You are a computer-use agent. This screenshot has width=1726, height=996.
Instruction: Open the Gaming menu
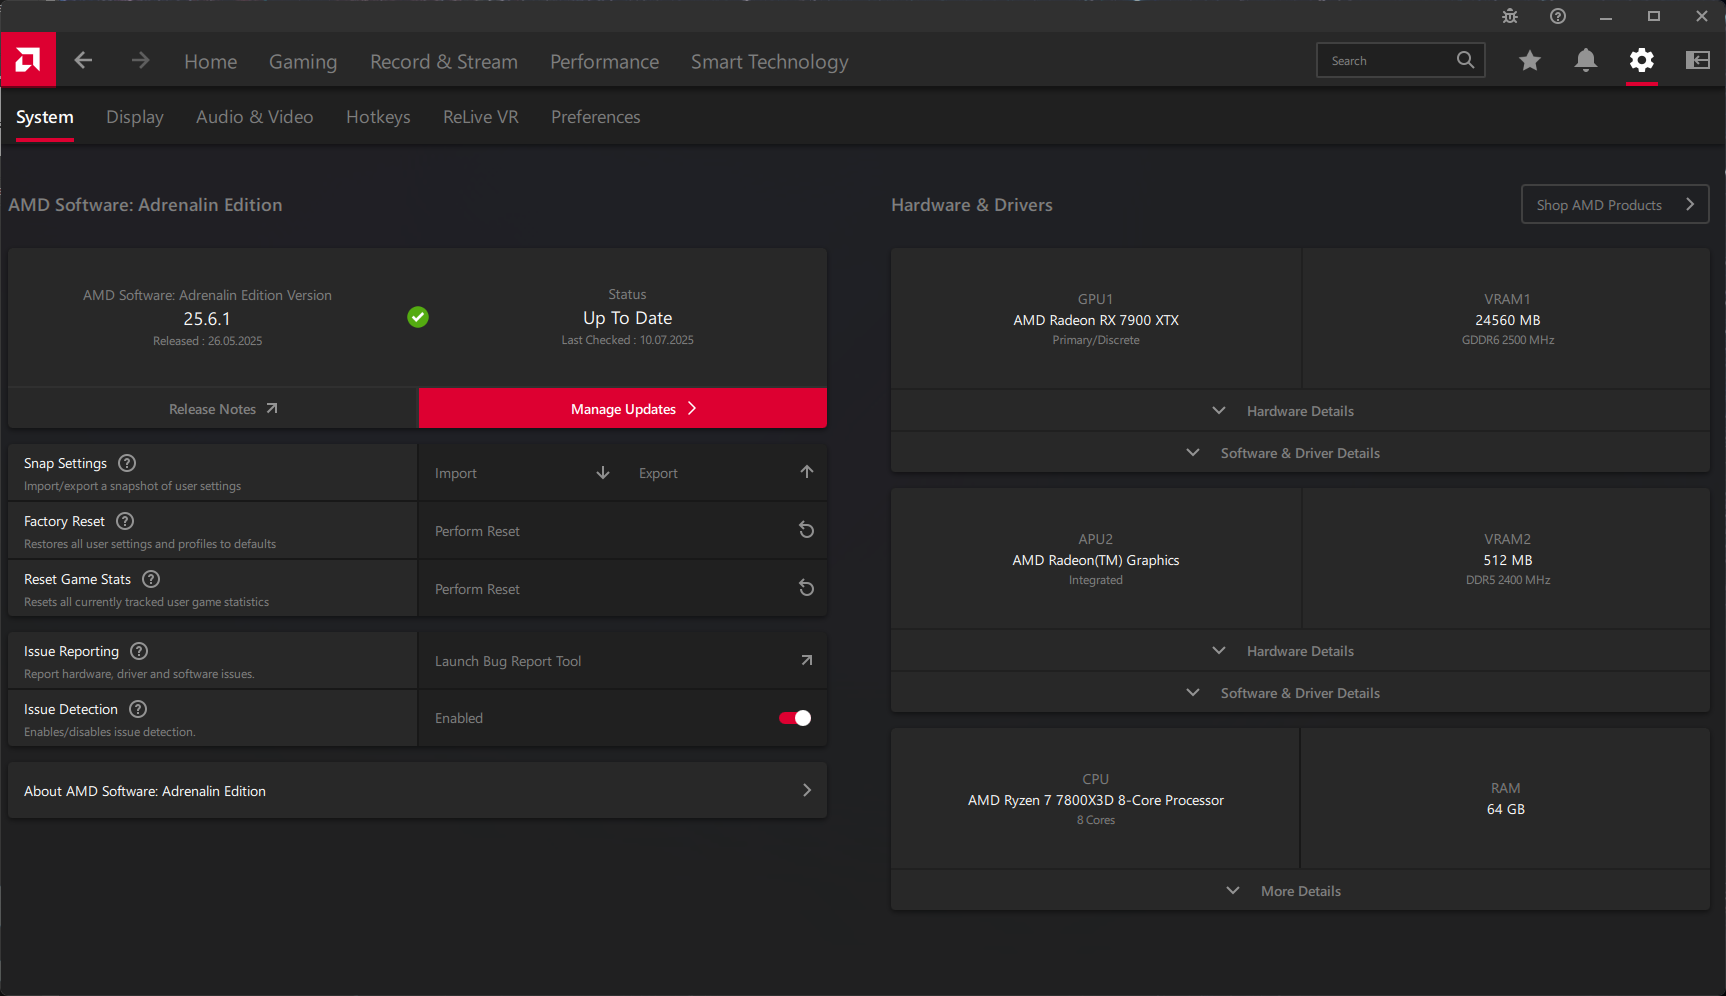click(303, 62)
